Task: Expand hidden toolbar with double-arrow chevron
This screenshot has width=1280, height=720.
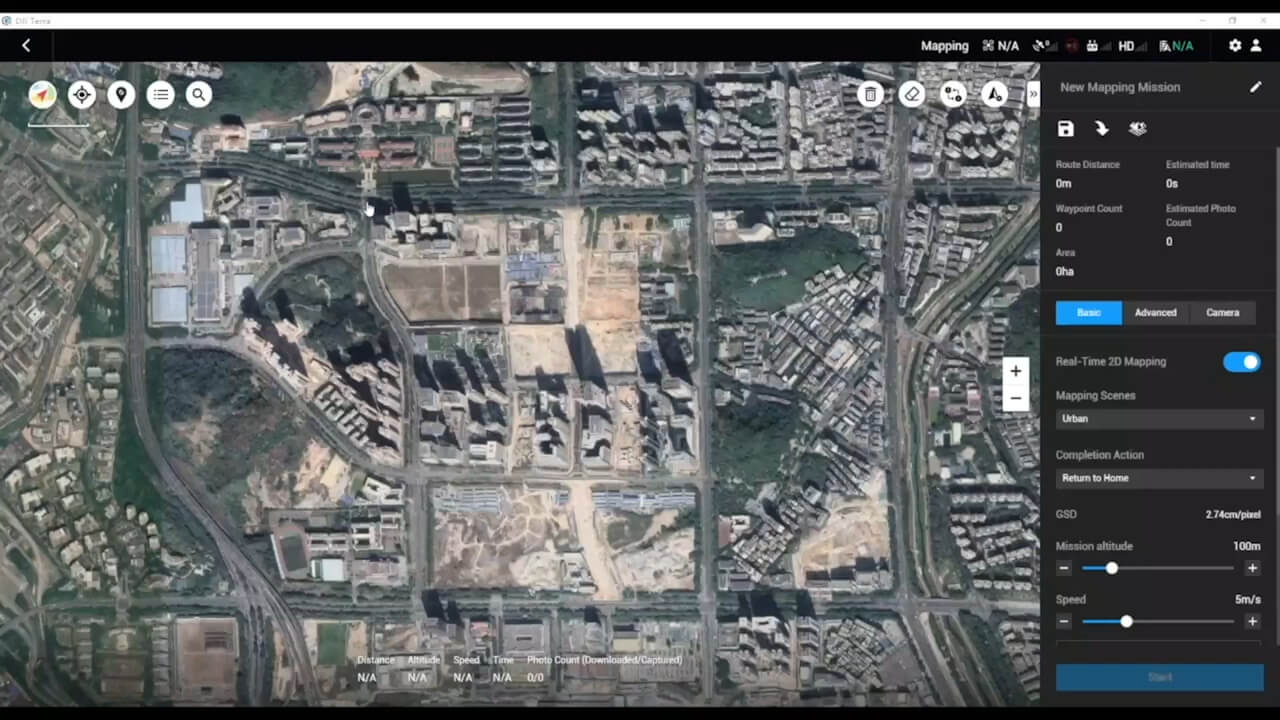Action: tap(1034, 94)
